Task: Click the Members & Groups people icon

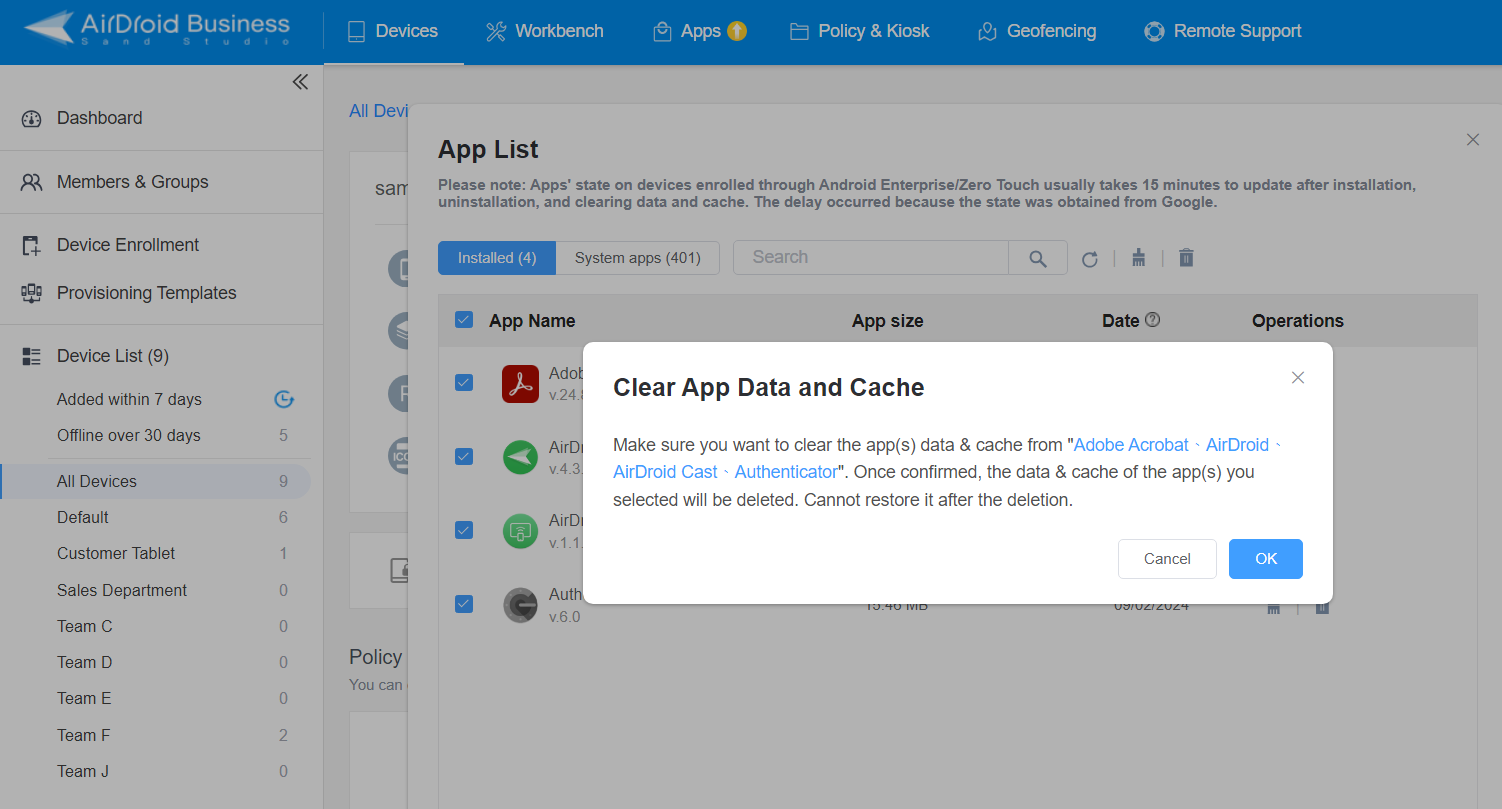Action: (x=31, y=182)
